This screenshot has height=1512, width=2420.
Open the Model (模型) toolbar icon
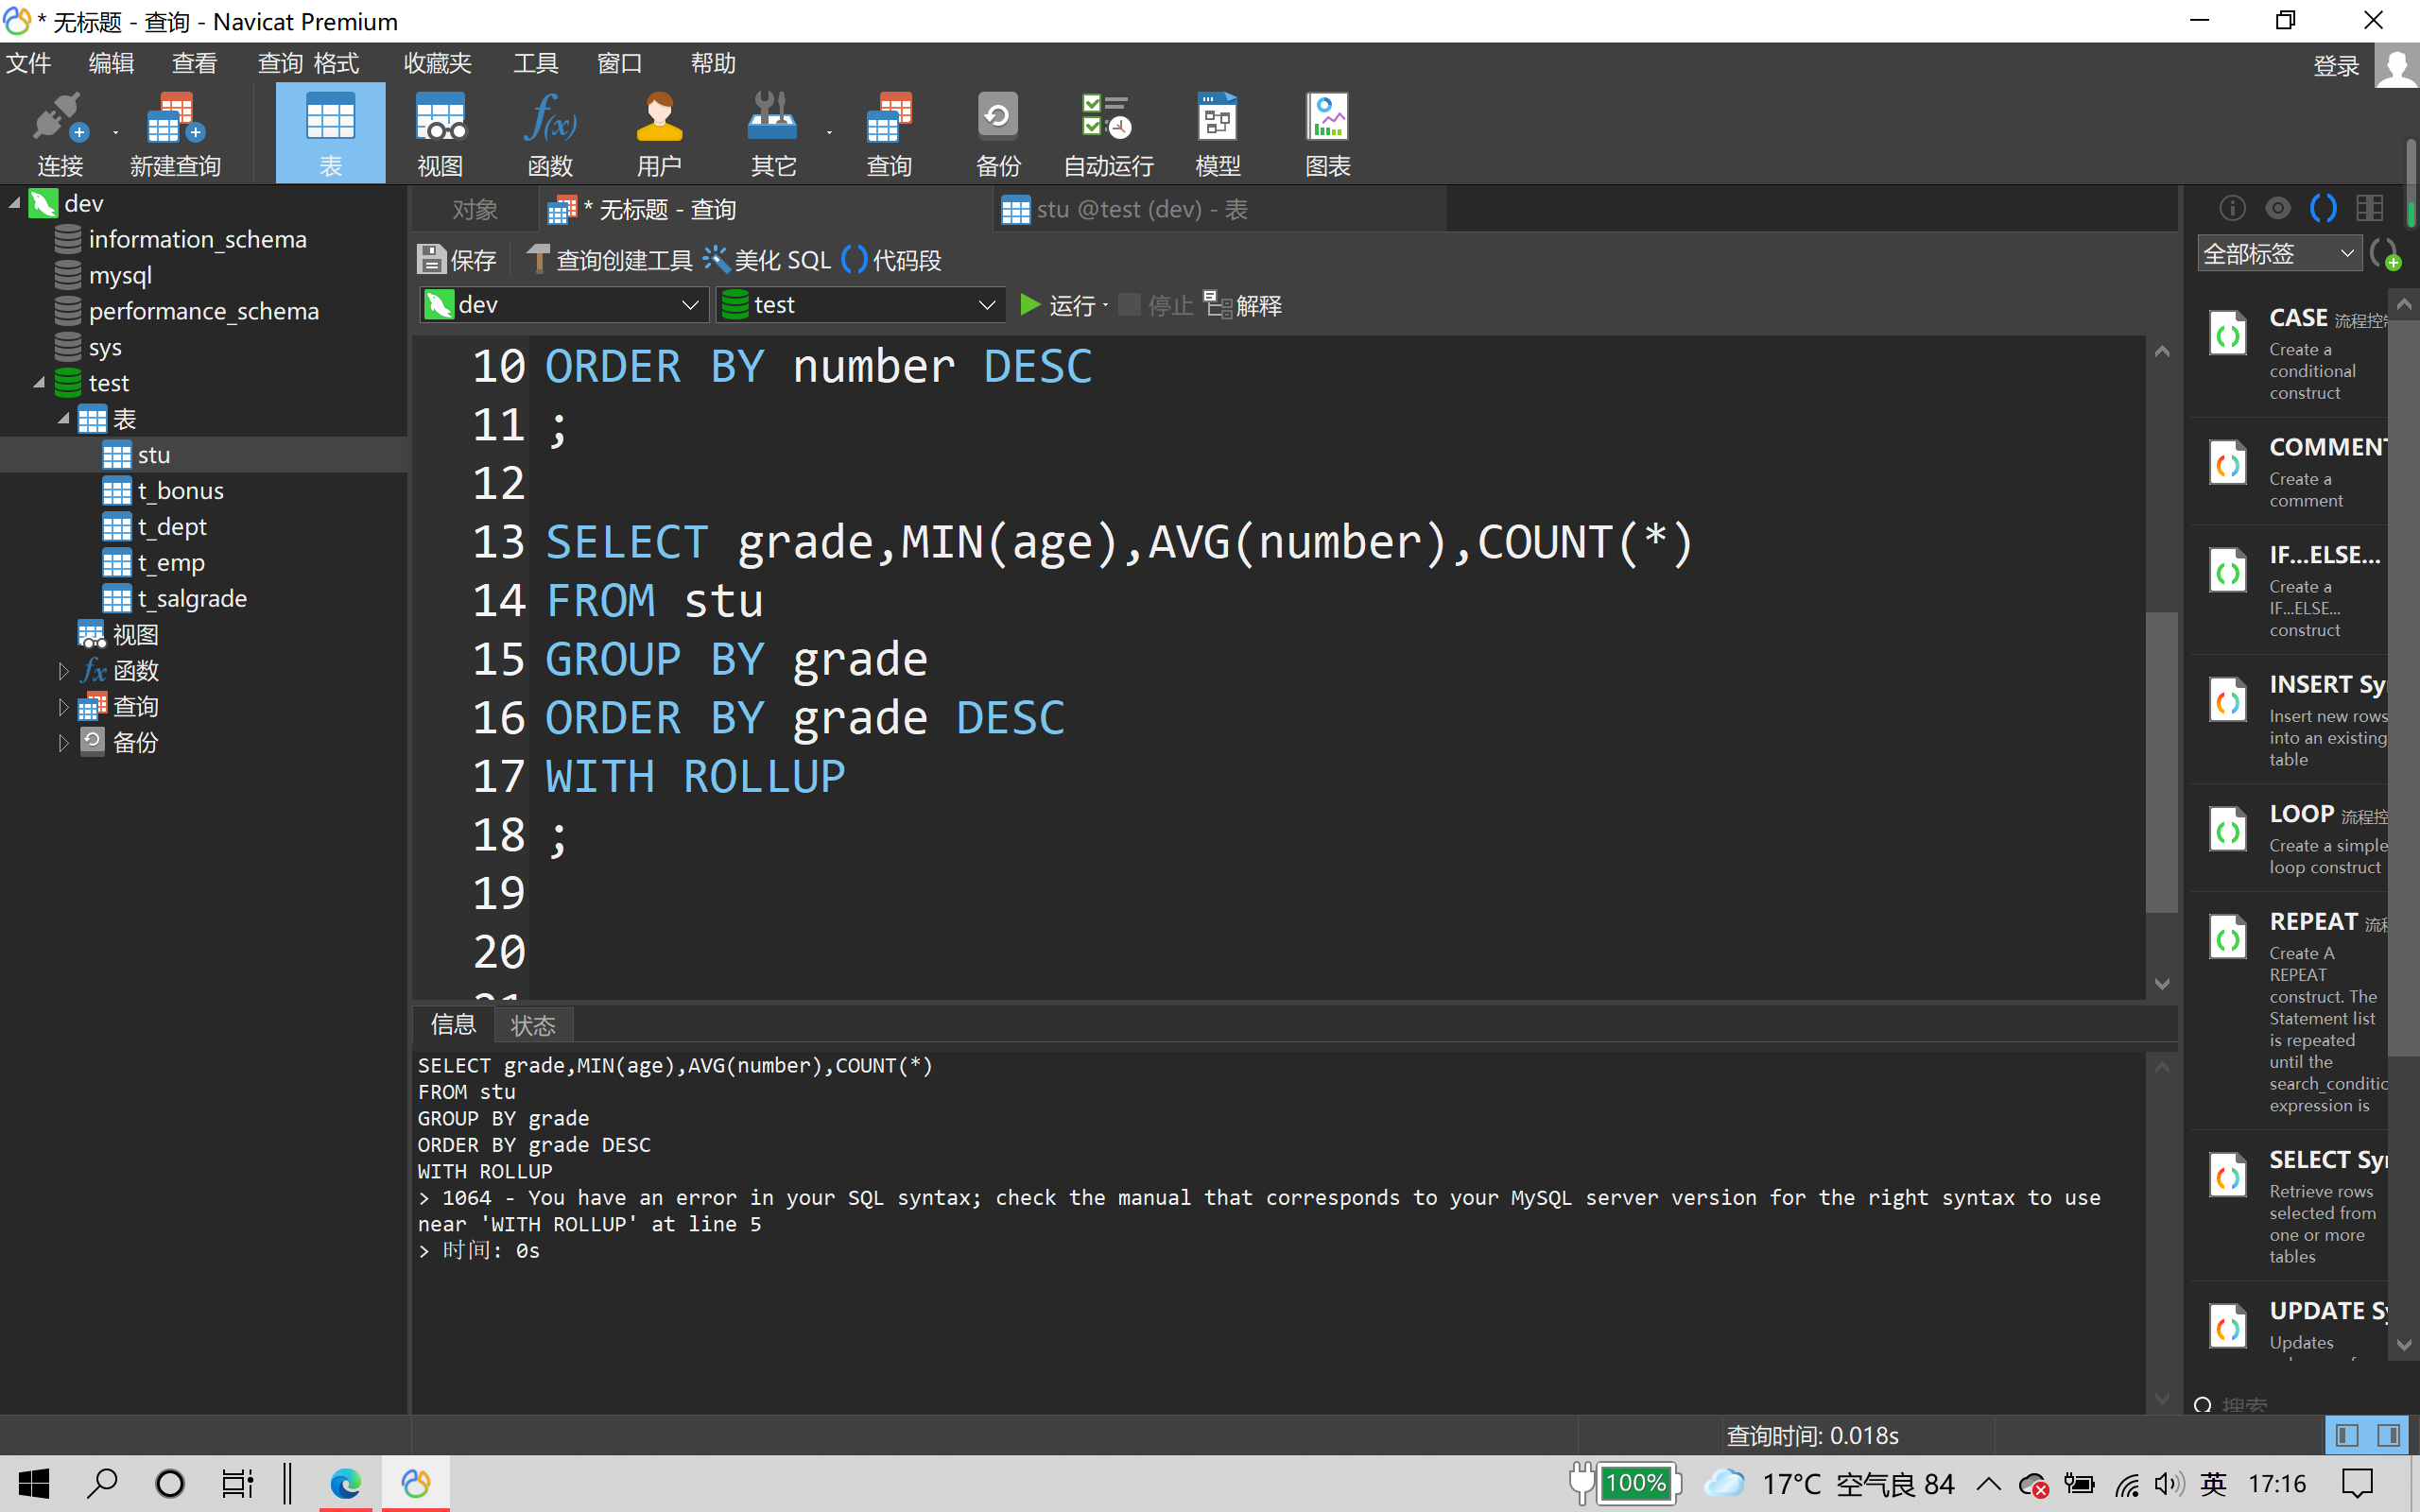(1218, 135)
